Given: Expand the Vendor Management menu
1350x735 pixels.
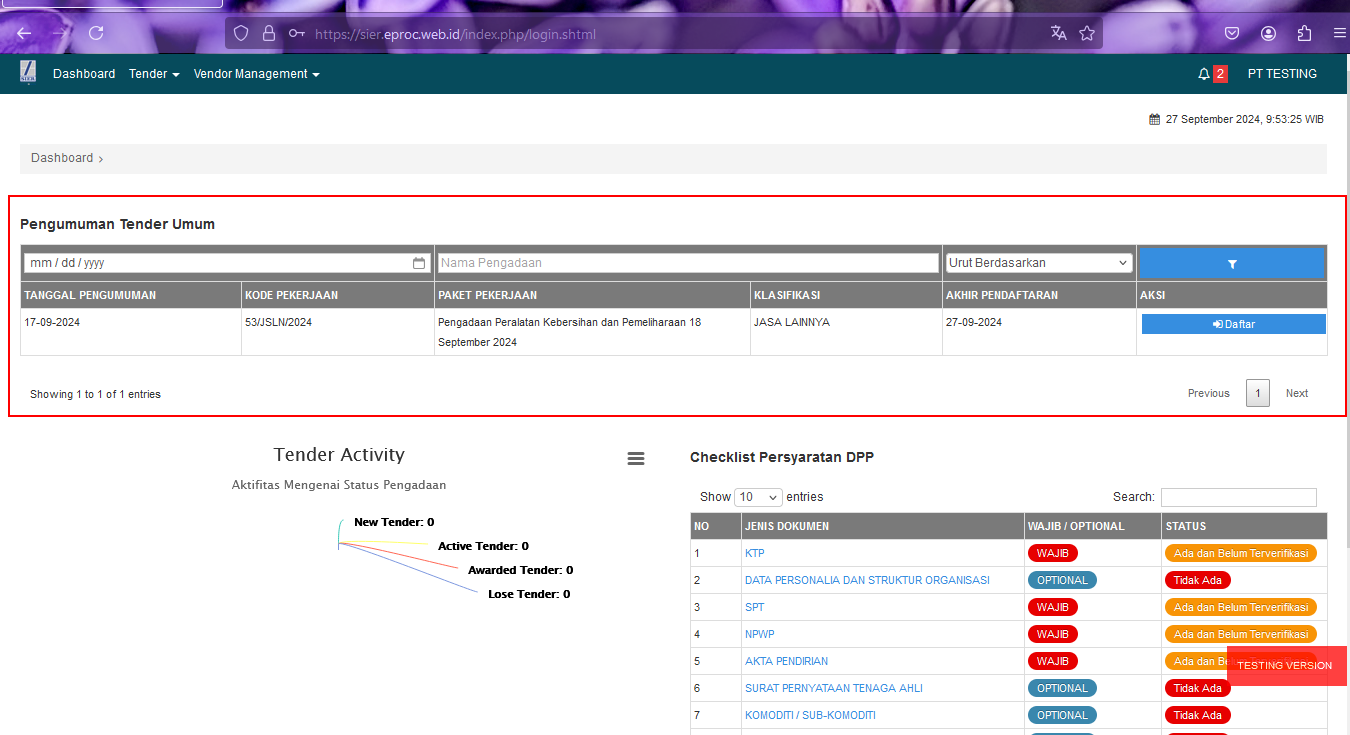Looking at the screenshot, I should tap(256, 74).
